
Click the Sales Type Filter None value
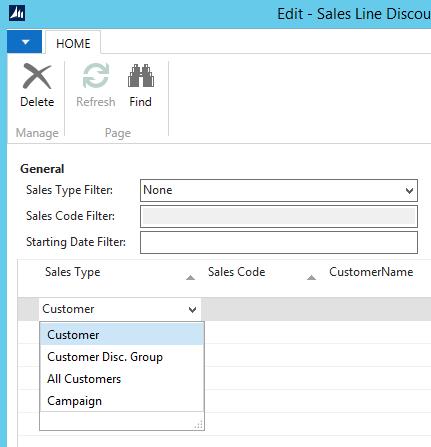158,190
